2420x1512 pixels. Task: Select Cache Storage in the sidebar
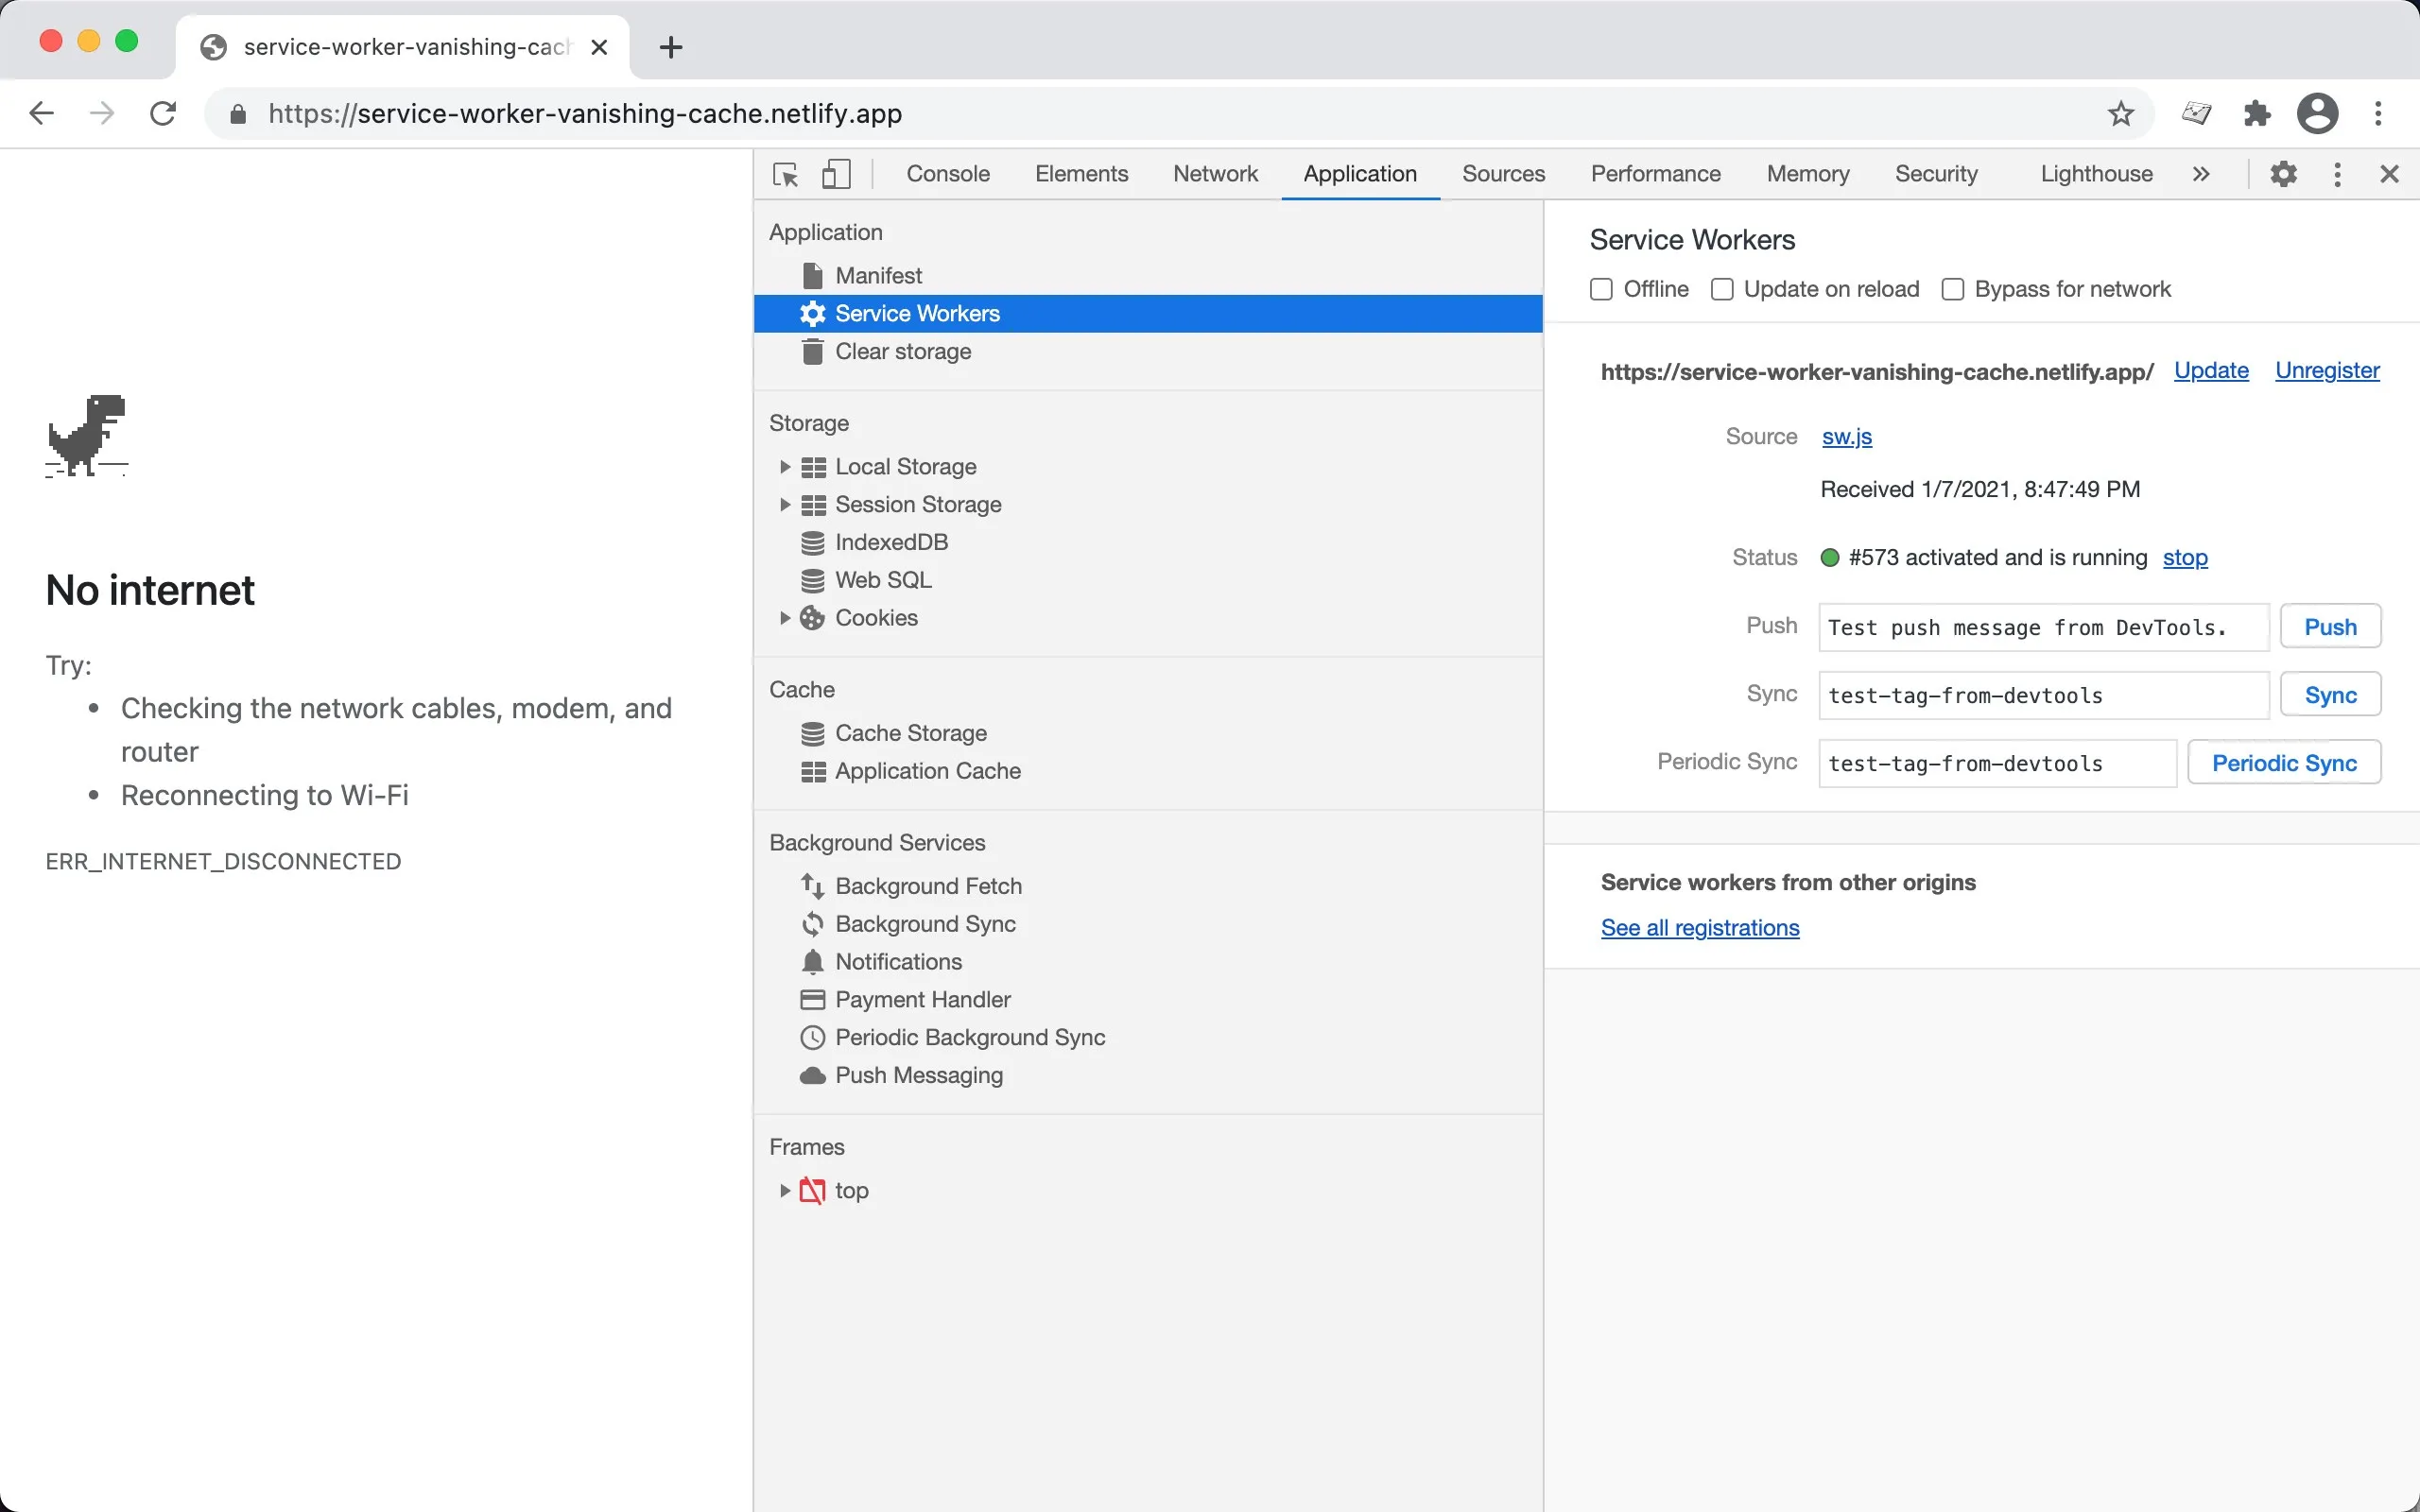[x=910, y=733]
